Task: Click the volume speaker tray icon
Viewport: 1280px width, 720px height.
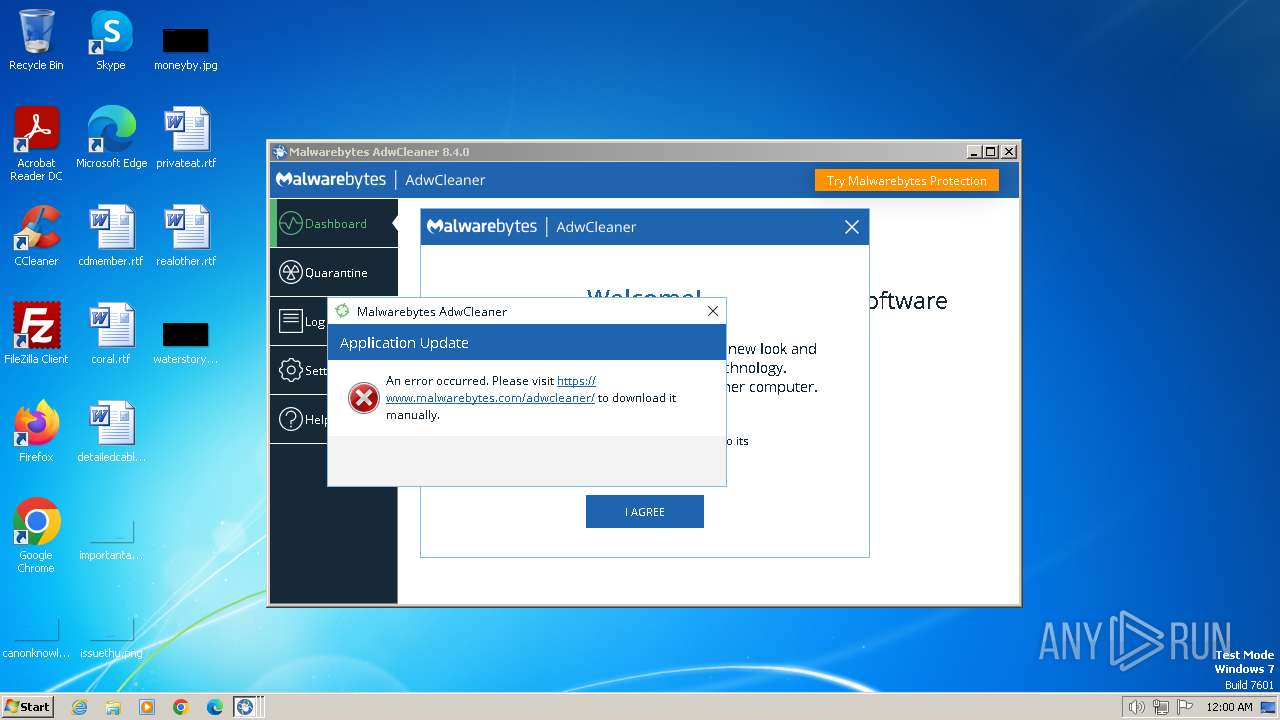Action: click(x=1136, y=707)
